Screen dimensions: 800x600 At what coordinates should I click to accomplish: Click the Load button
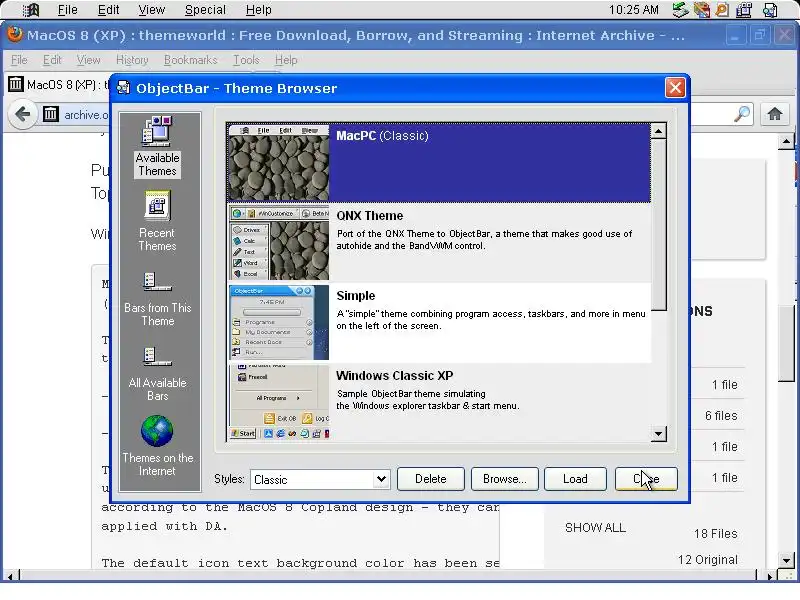(575, 479)
